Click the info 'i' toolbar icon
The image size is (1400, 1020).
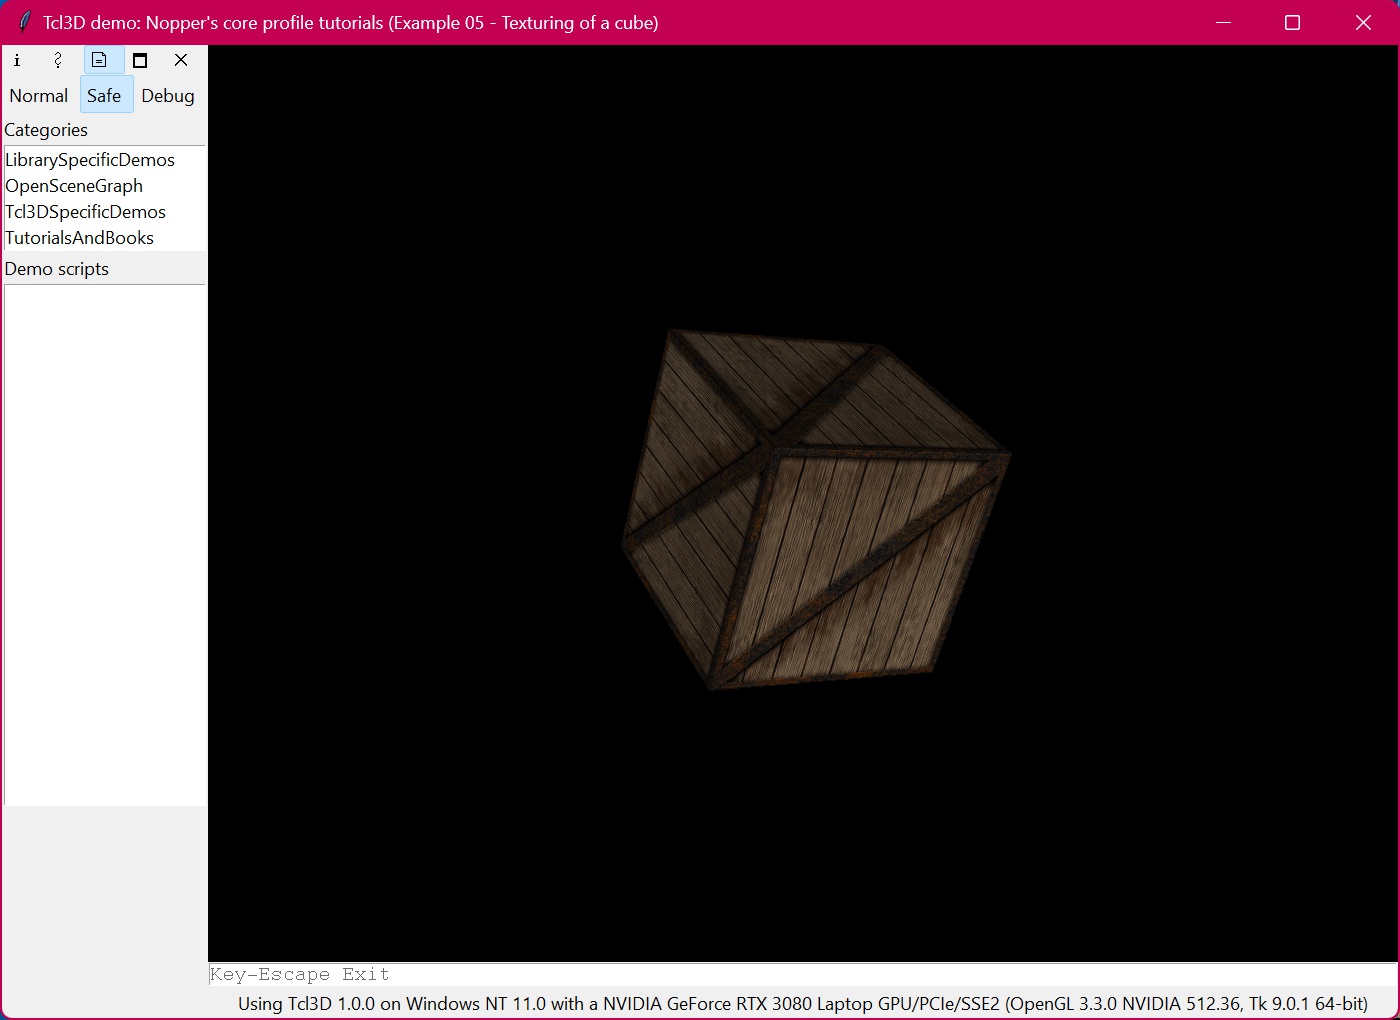point(17,60)
